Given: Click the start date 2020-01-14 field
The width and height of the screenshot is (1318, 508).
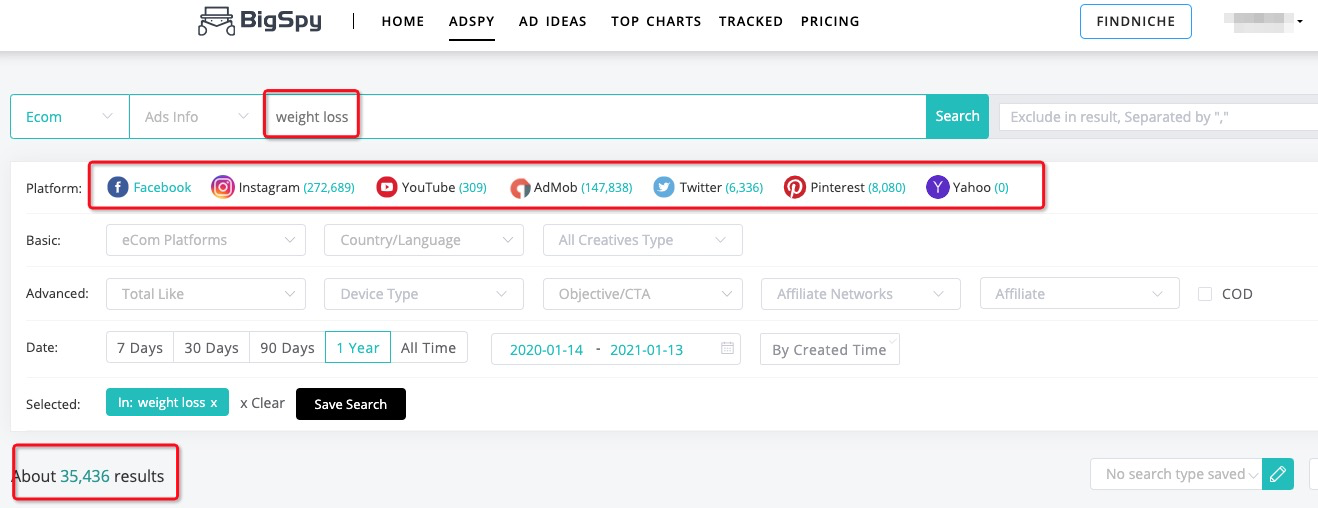Looking at the screenshot, I should pyautogui.click(x=546, y=350).
